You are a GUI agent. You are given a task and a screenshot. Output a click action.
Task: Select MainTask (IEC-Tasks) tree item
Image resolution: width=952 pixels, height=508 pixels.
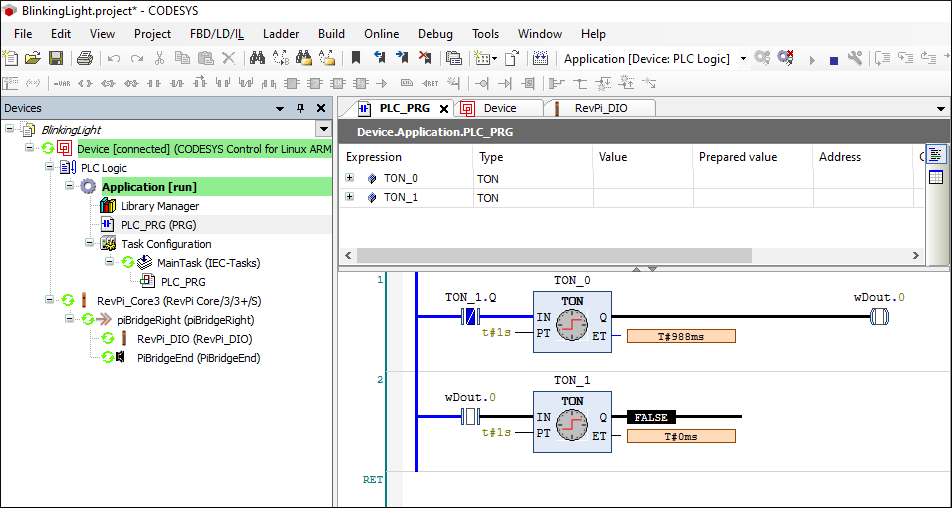(208, 263)
